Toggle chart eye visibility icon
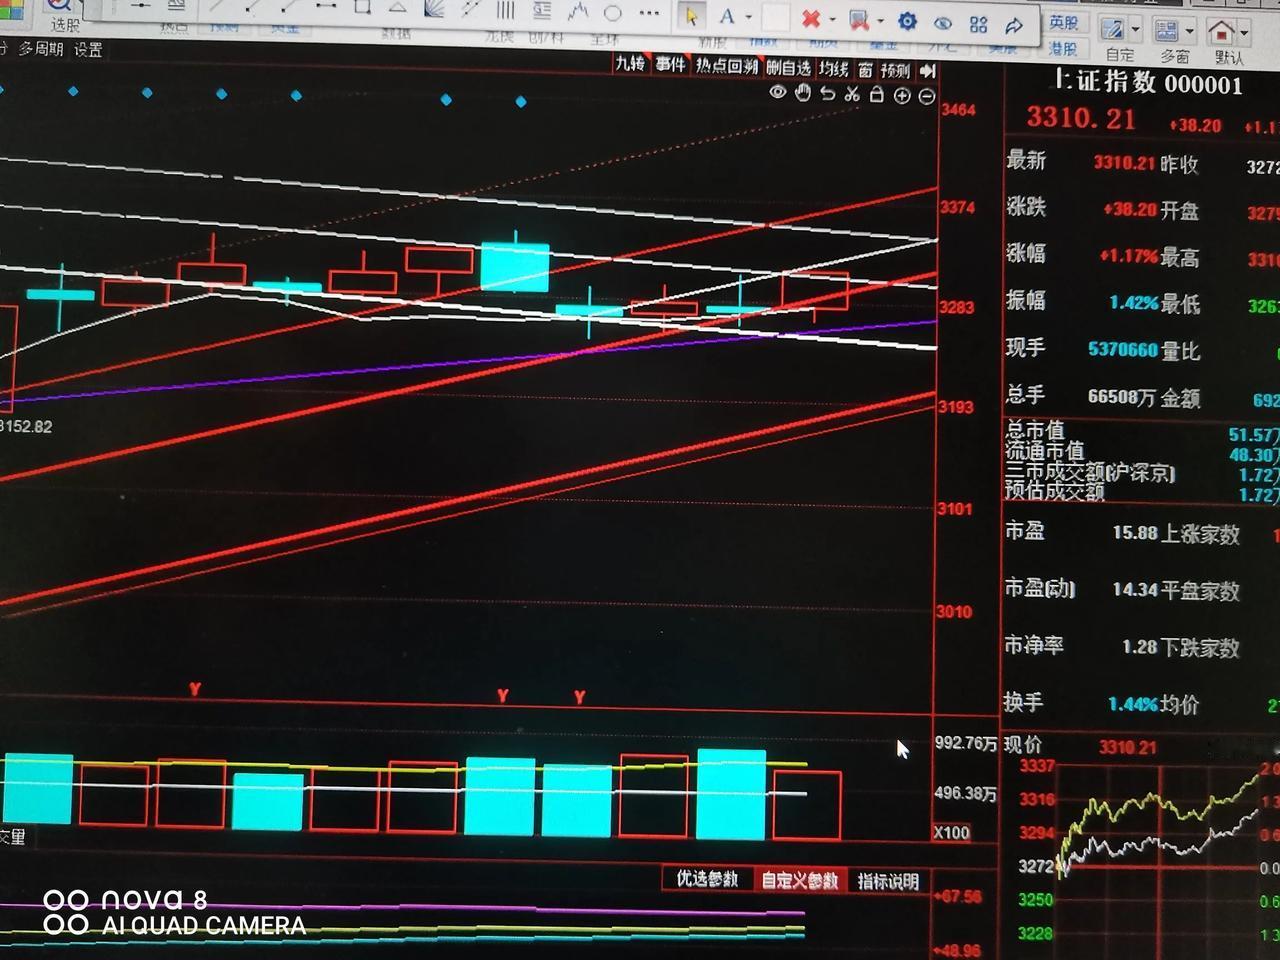The image size is (1280, 960). point(778,92)
